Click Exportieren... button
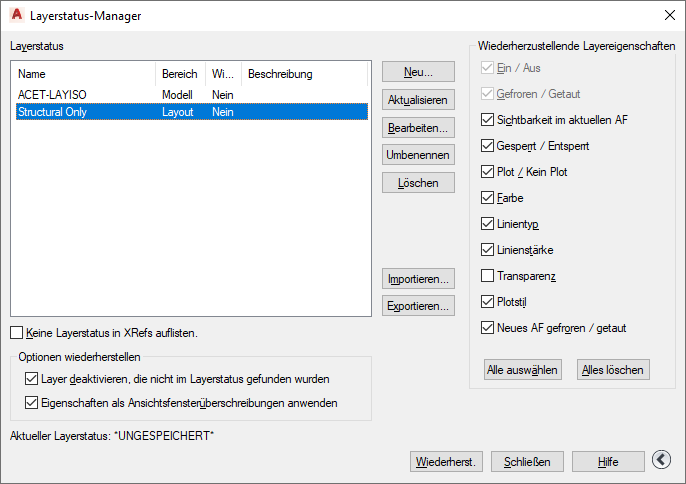 (x=418, y=306)
